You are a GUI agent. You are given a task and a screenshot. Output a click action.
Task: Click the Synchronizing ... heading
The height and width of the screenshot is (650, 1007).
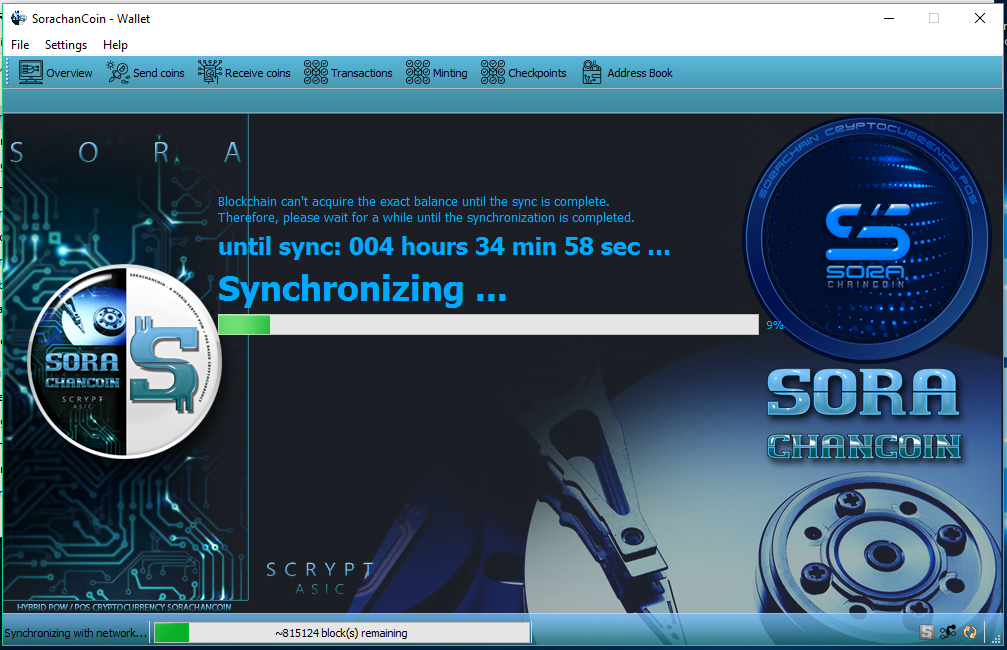[362, 289]
